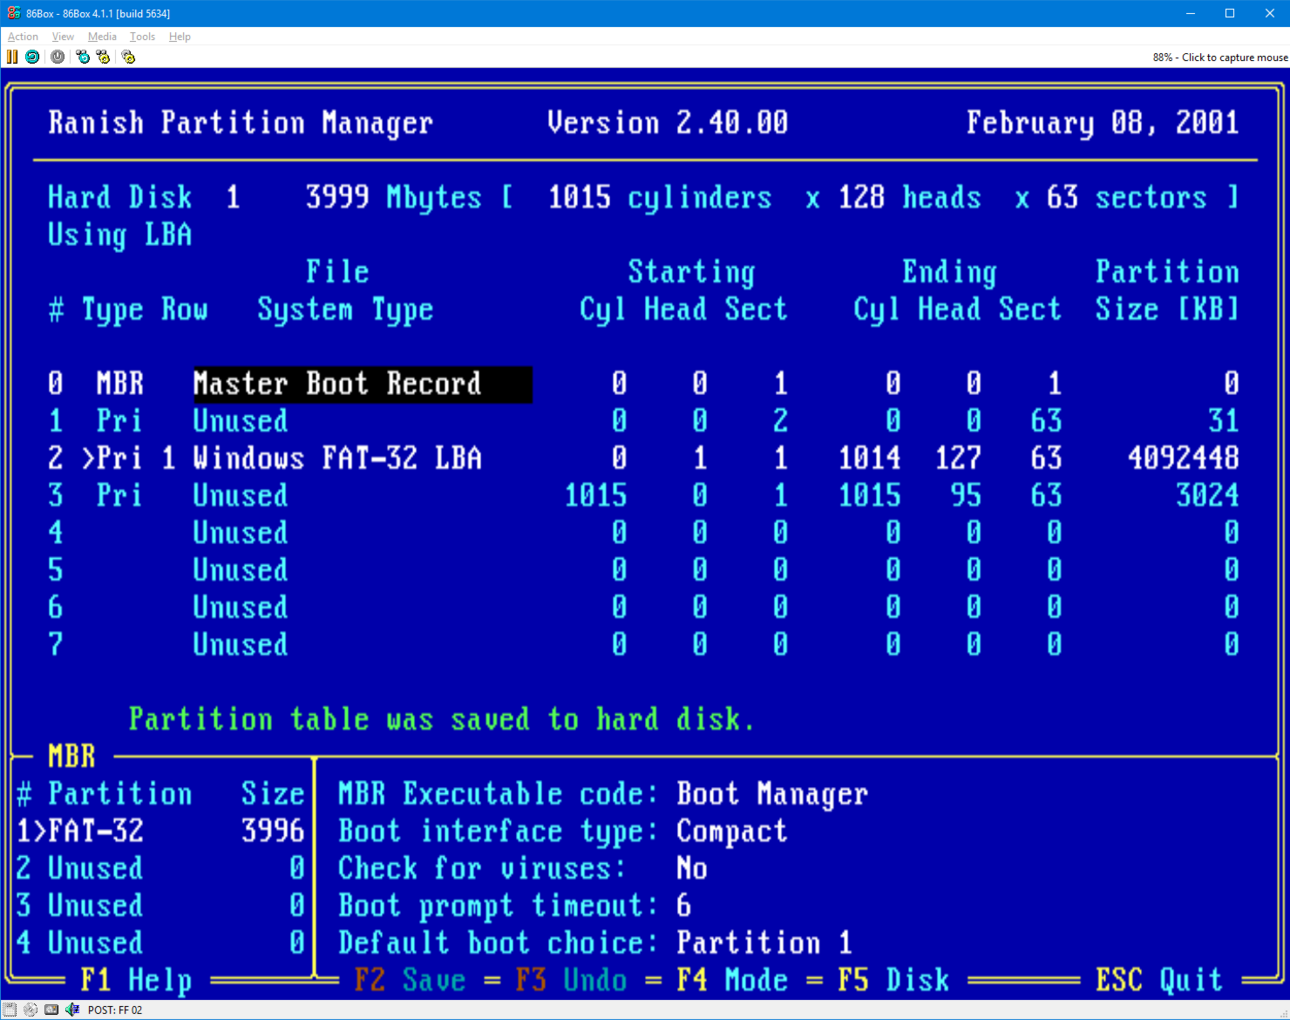The height and width of the screenshot is (1020, 1290).
Task: Click the "Ranish Partition Manager" title
Action: (241, 123)
